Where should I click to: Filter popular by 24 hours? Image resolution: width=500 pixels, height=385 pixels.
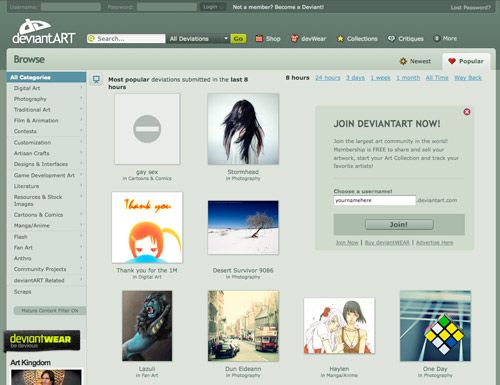(x=328, y=78)
